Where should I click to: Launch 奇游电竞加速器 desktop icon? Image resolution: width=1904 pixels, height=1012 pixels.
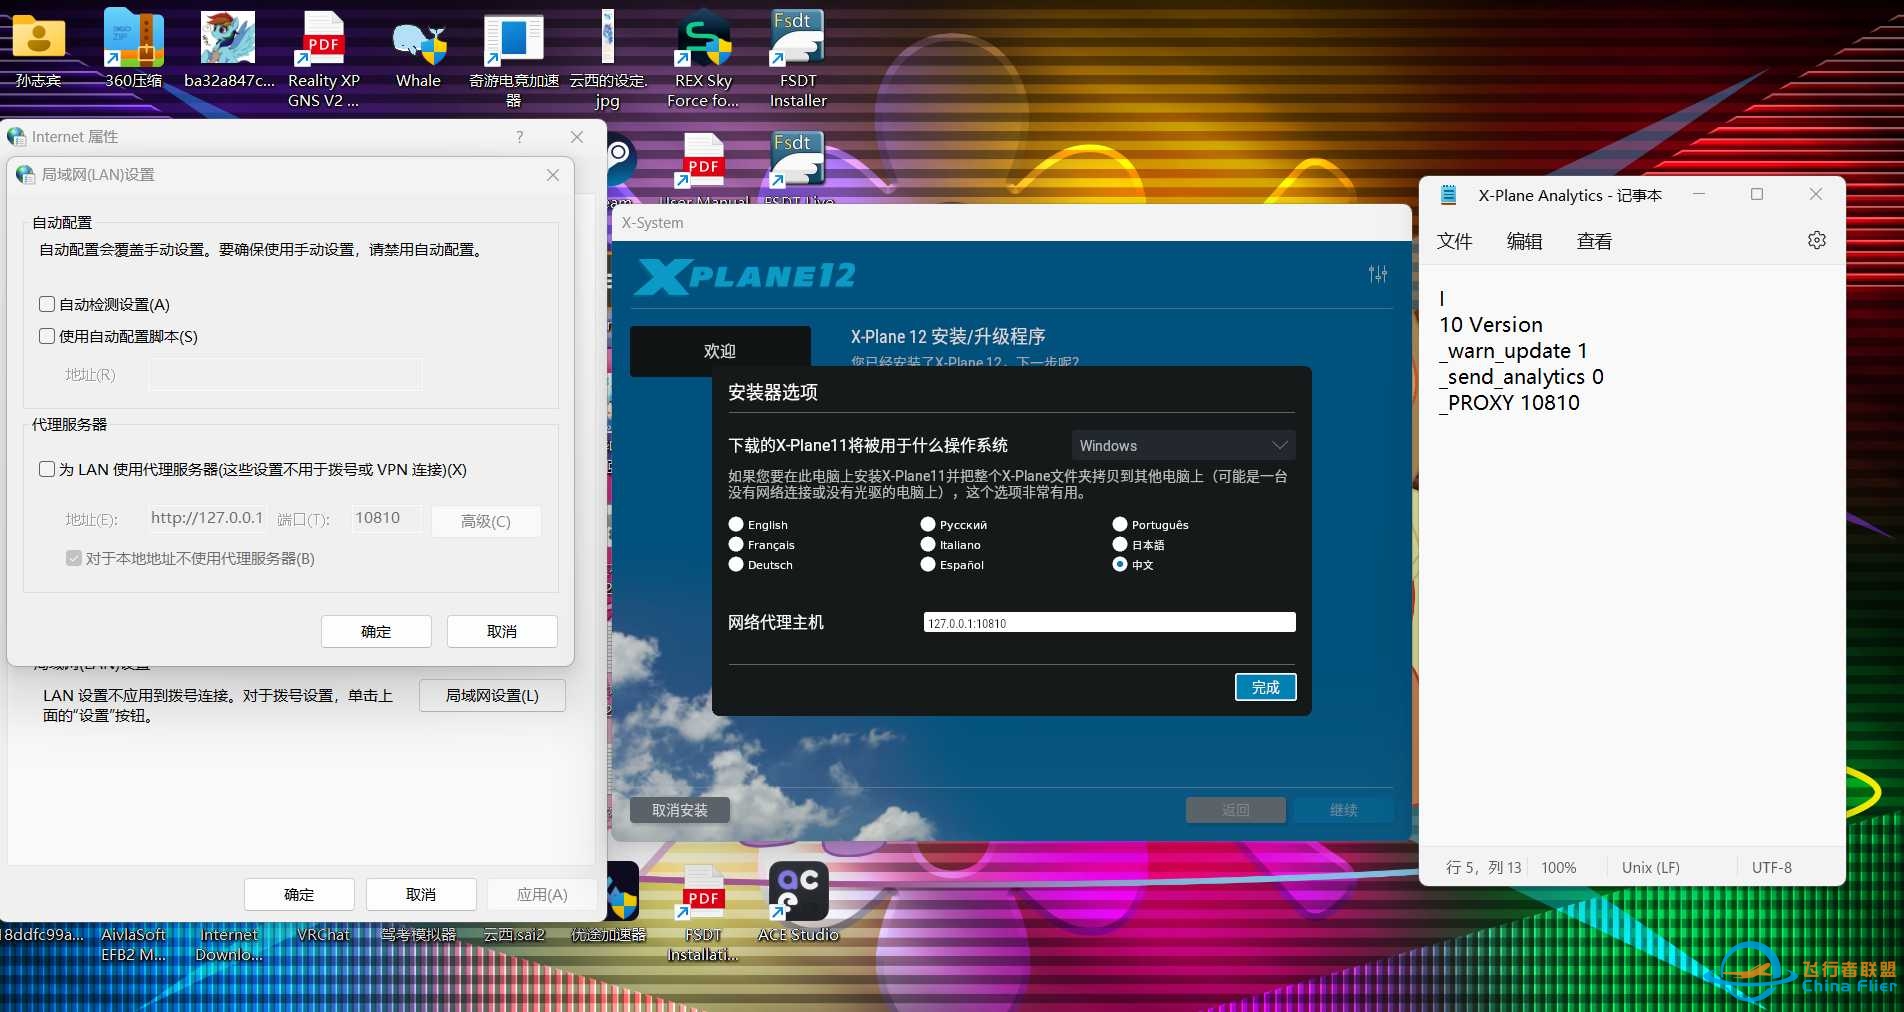513,58
